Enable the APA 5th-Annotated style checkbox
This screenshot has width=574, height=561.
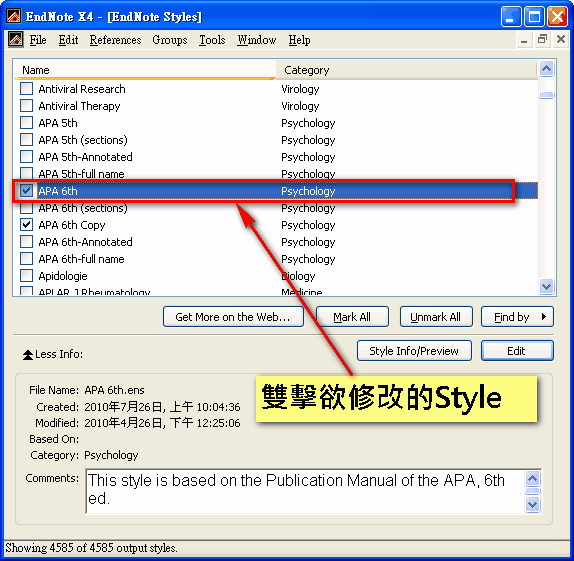[26, 156]
